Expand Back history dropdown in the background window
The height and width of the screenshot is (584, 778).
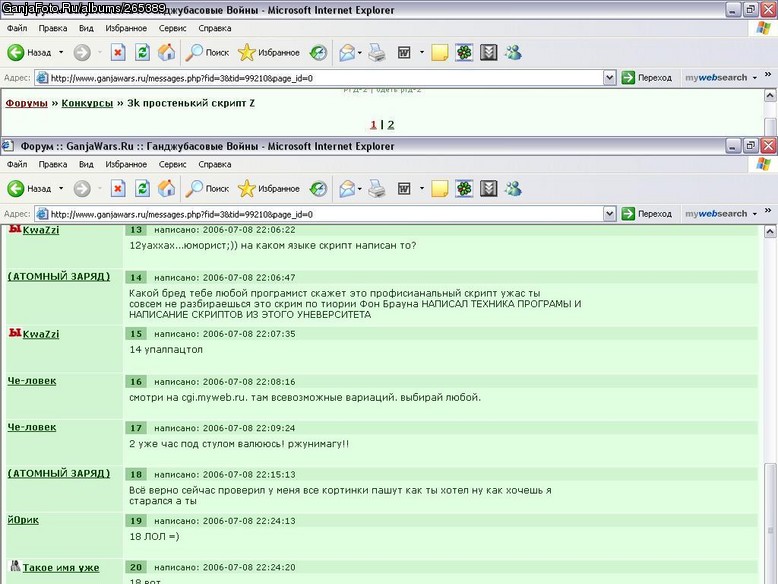click(61, 52)
